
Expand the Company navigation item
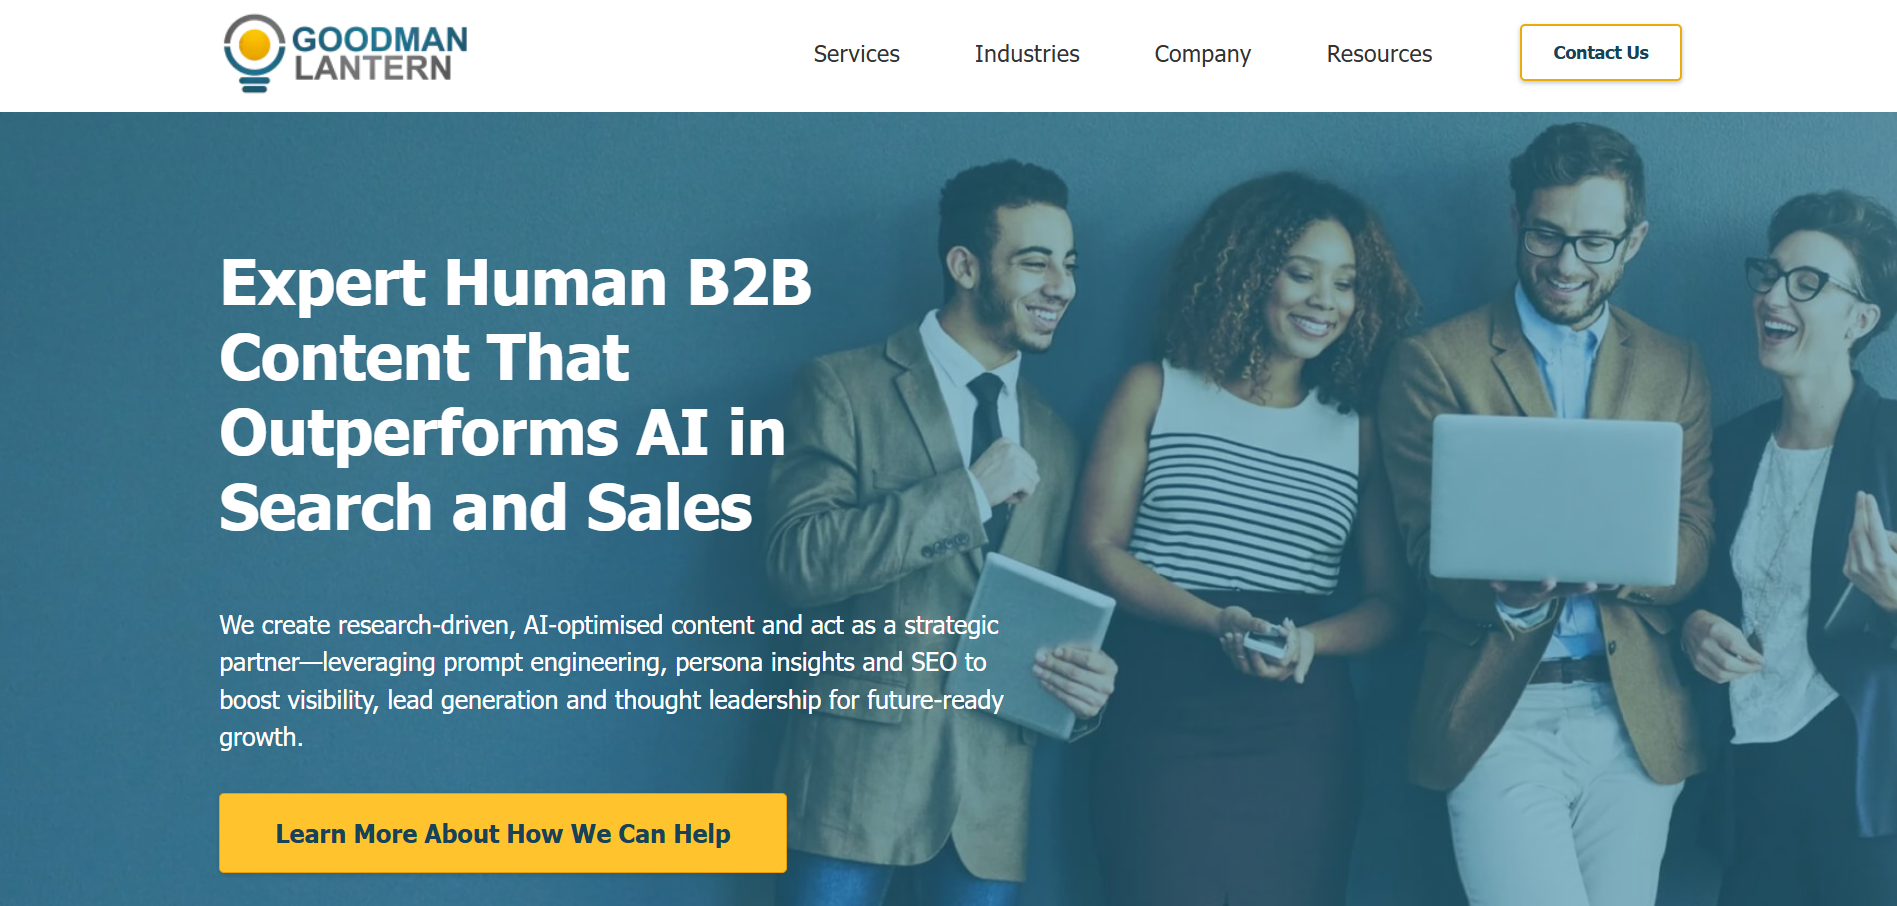[1202, 54]
